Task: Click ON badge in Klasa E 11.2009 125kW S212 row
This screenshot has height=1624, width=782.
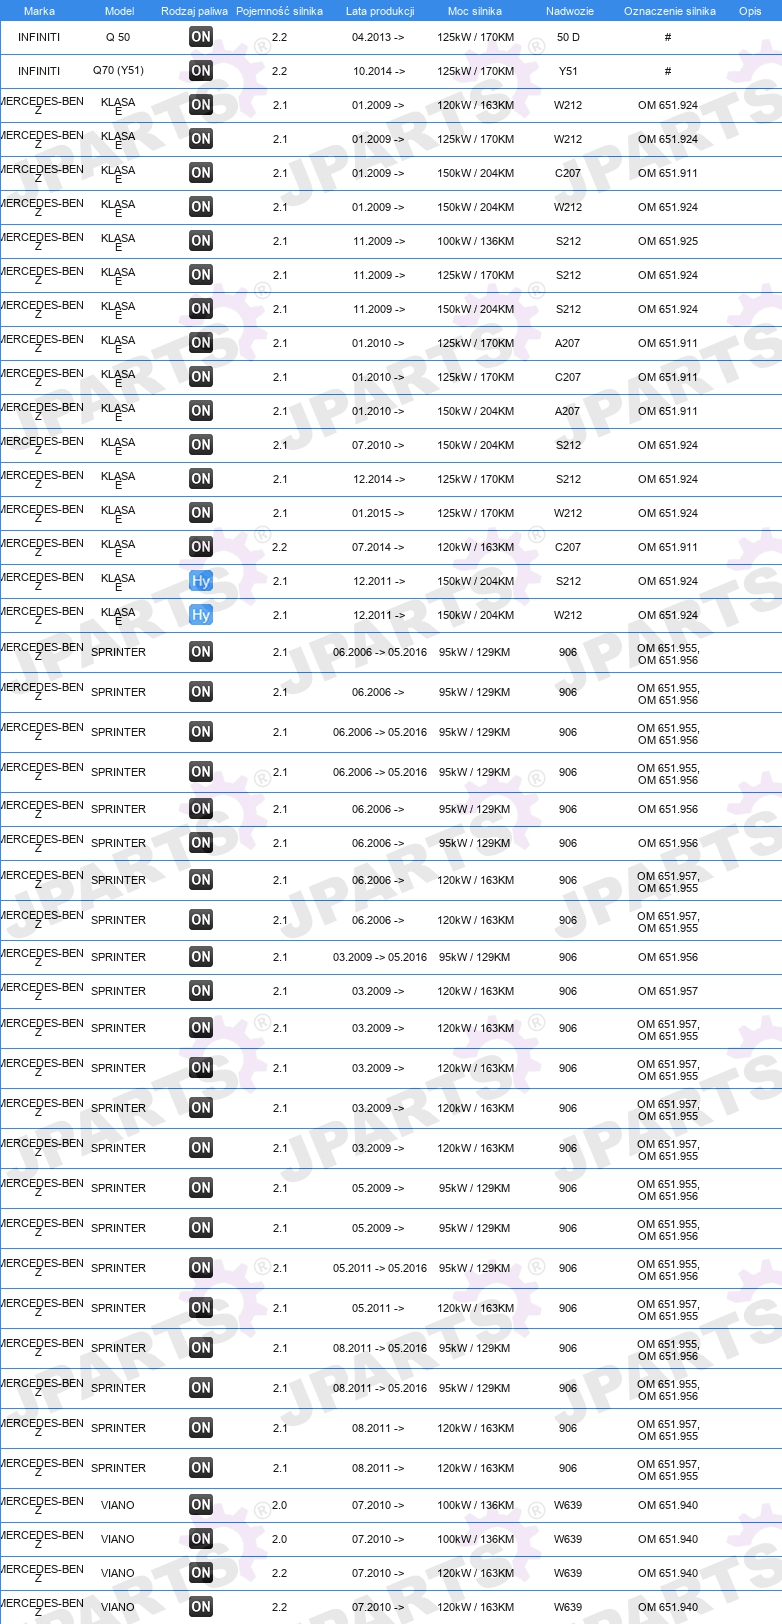Action: 201,275
